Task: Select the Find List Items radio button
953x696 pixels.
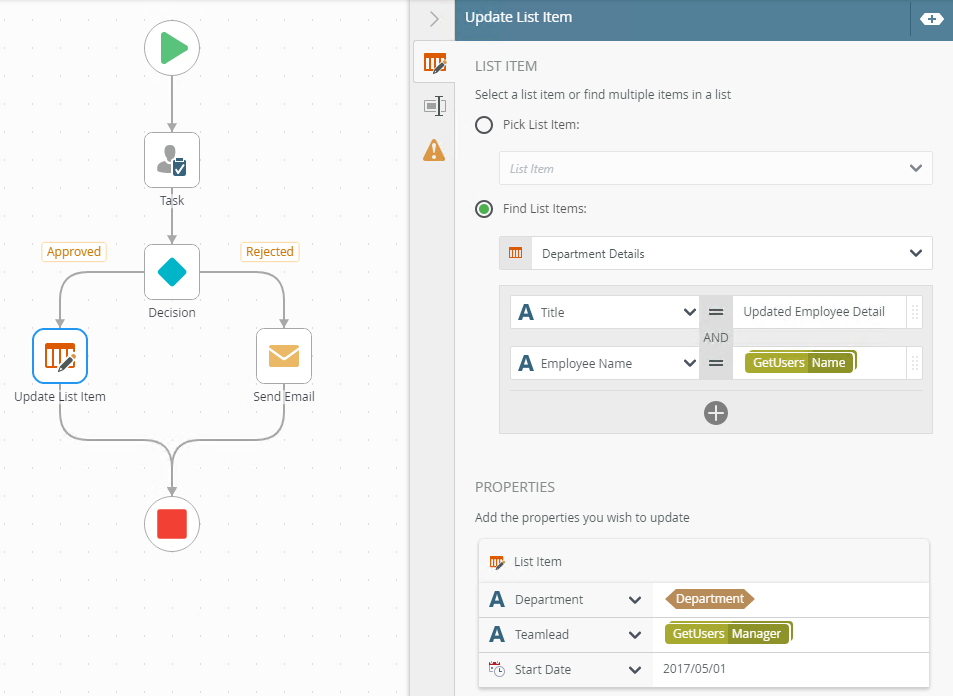Action: [484, 209]
